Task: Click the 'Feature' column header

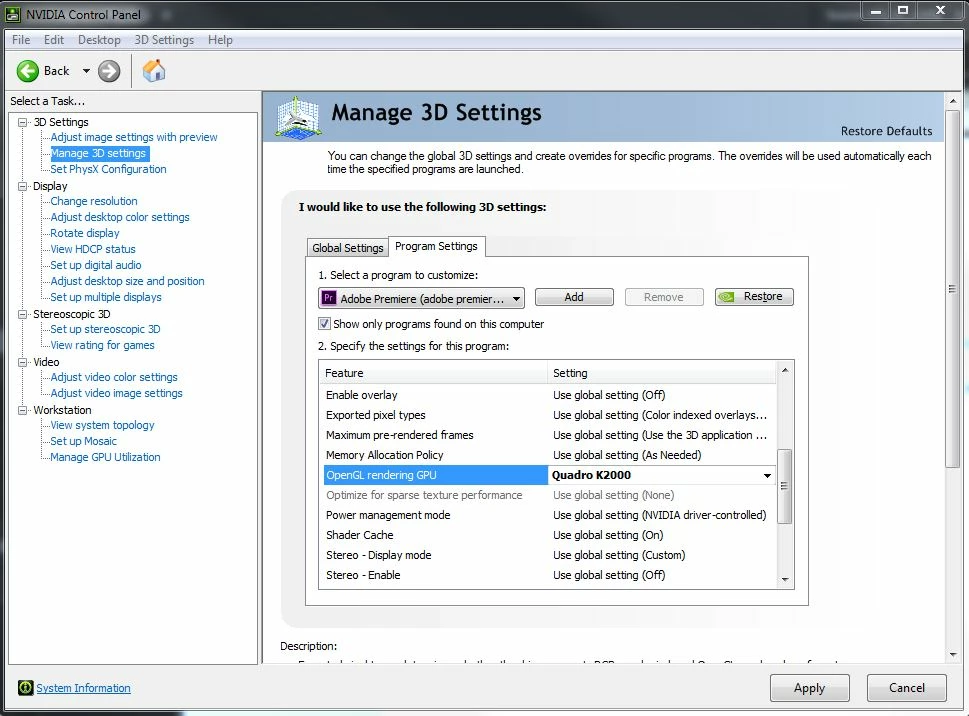Action: click(434, 373)
